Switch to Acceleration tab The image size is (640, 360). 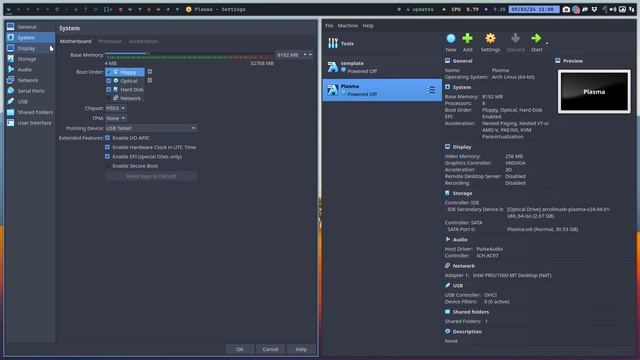click(x=143, y=41)
